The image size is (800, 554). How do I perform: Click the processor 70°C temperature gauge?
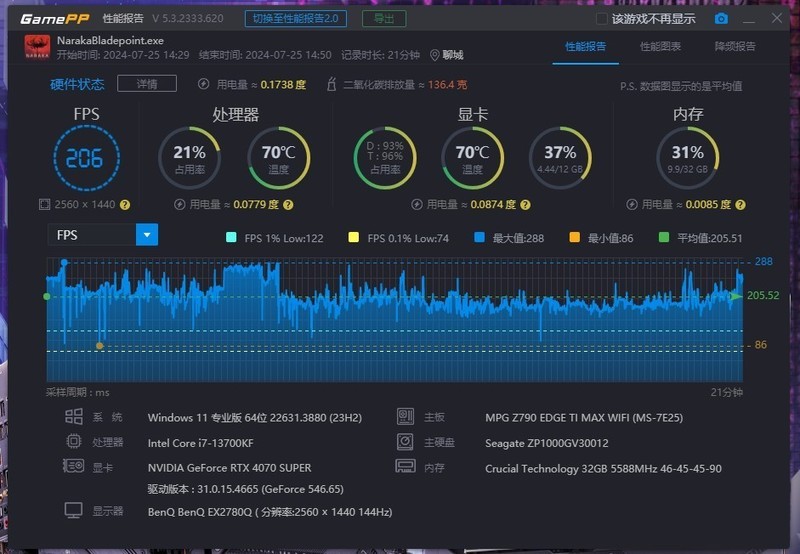coord(279,158)
